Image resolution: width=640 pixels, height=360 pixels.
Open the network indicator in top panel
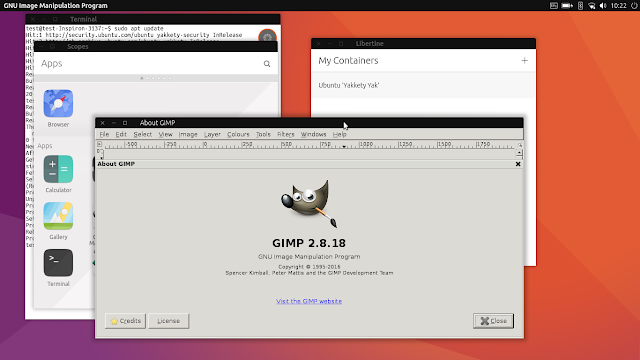(x=592, y=5)
